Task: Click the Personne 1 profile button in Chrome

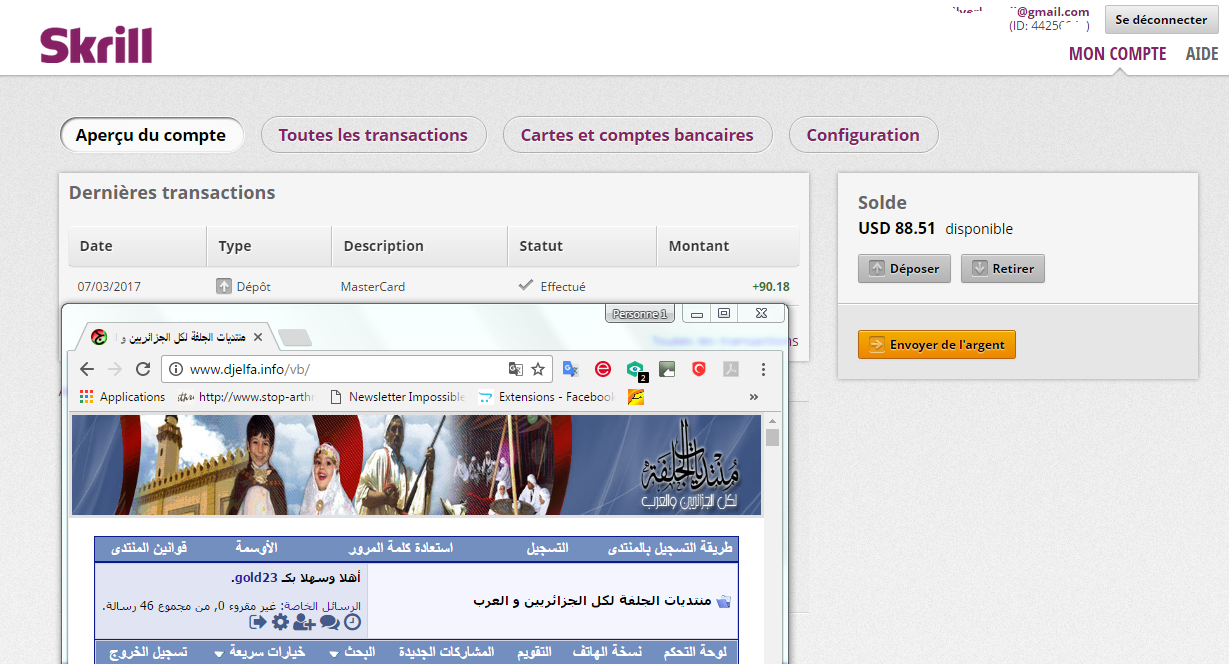Action: click(x=640, y=313)
